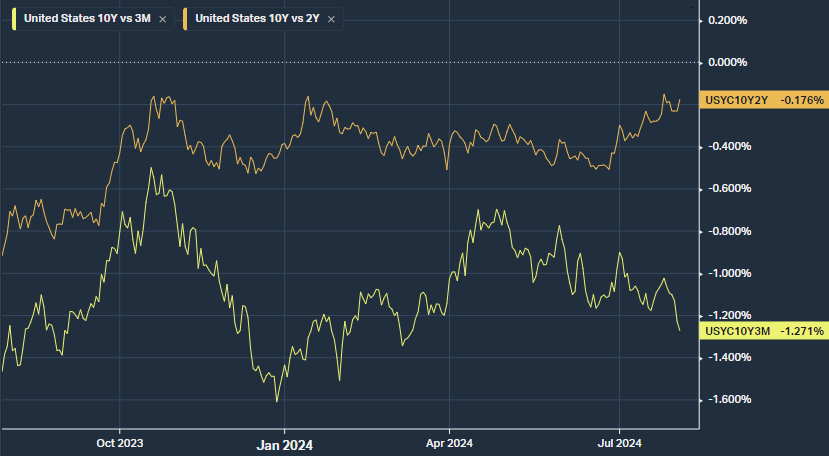Remove the United States 10Y vs 3M series
Image resolution: width=829 pixels, height=456 pixels.
point(162,19)
